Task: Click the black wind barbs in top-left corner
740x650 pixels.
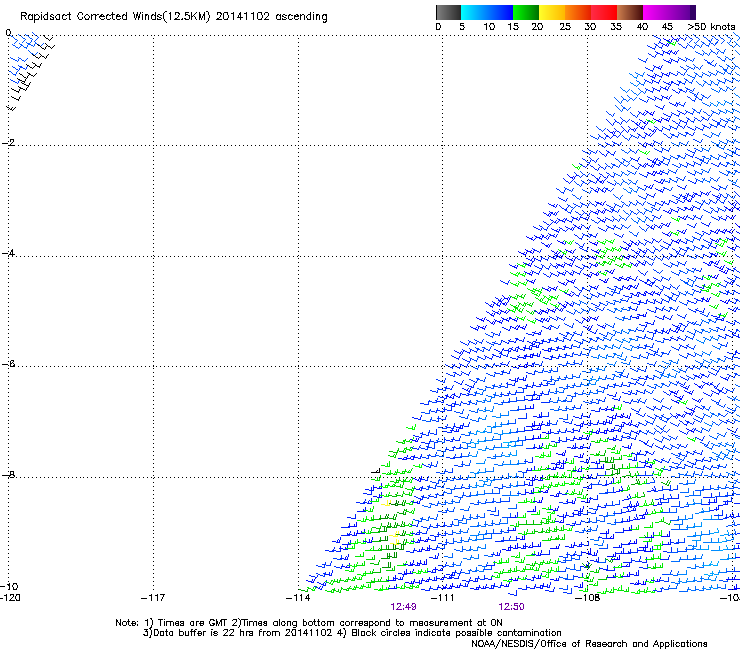Action: (x=31, y=73)
